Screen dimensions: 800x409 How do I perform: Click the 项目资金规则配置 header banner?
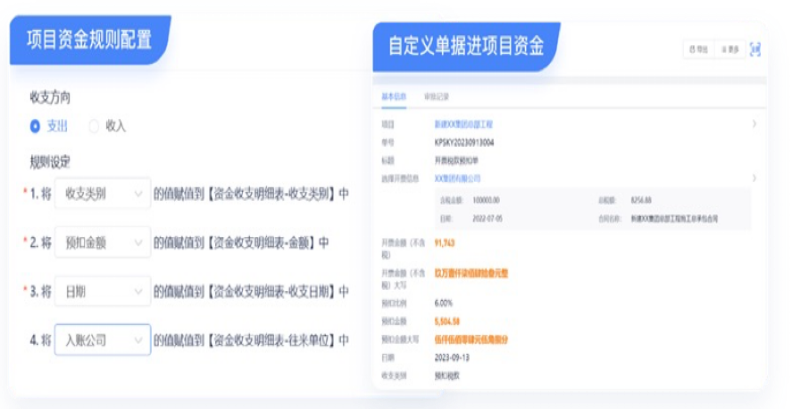tap(89, 40)
